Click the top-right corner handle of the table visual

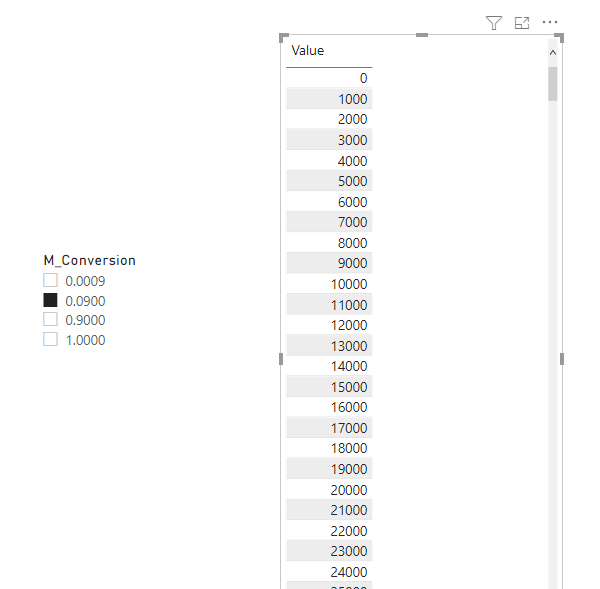559,38
